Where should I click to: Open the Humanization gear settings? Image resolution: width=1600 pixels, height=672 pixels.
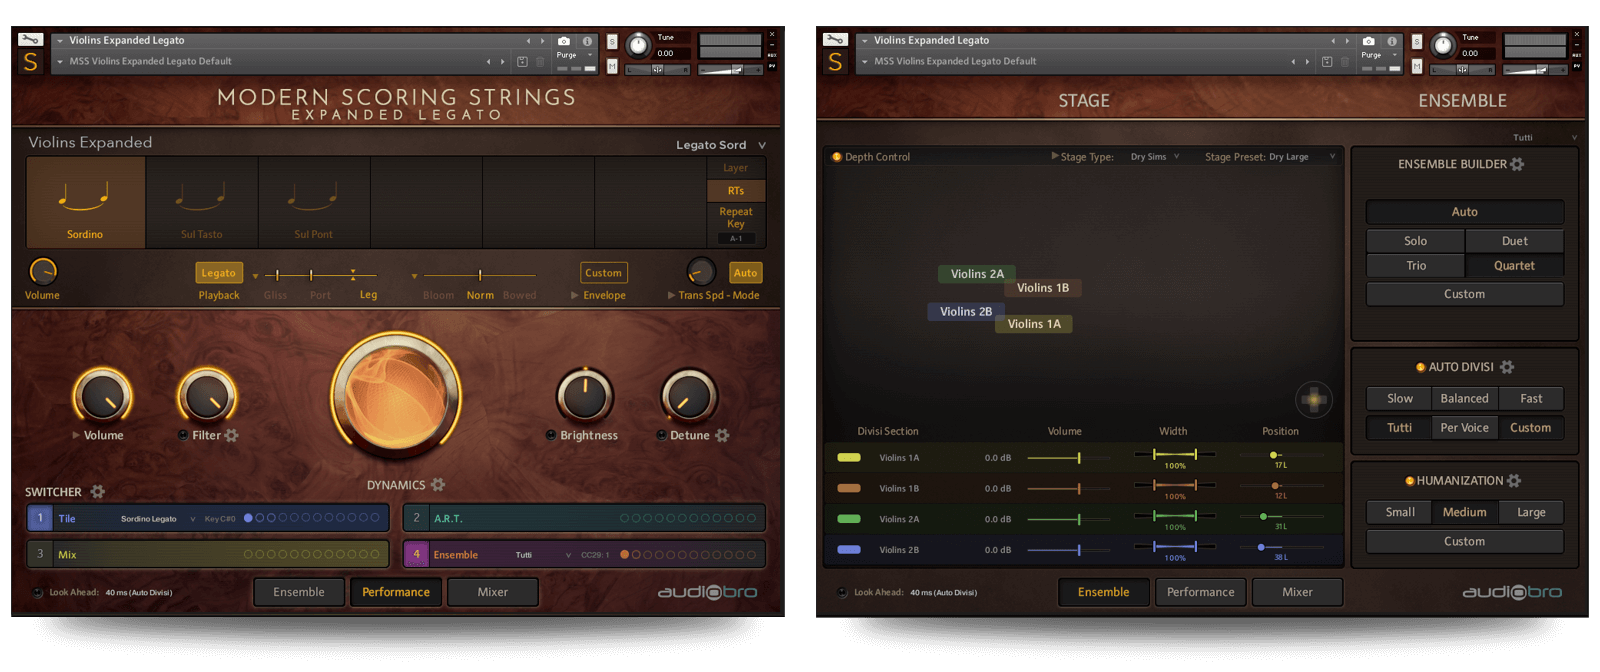(x=1514, y=481)
